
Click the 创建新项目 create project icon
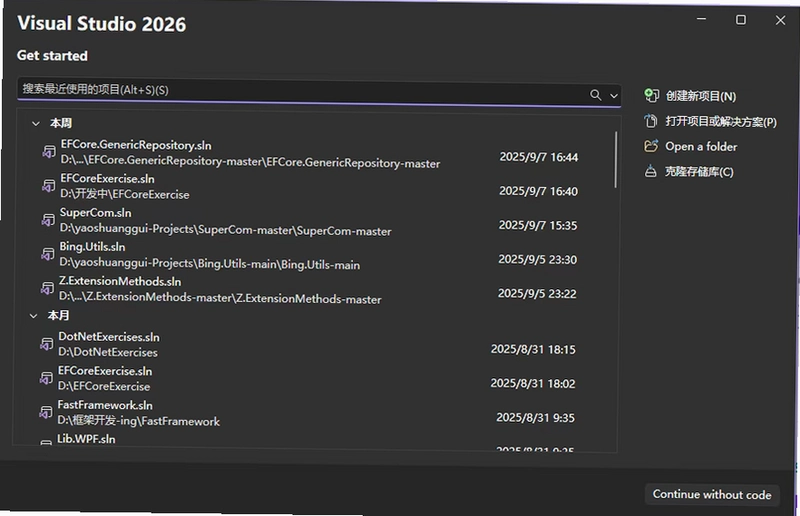[652, 95]
